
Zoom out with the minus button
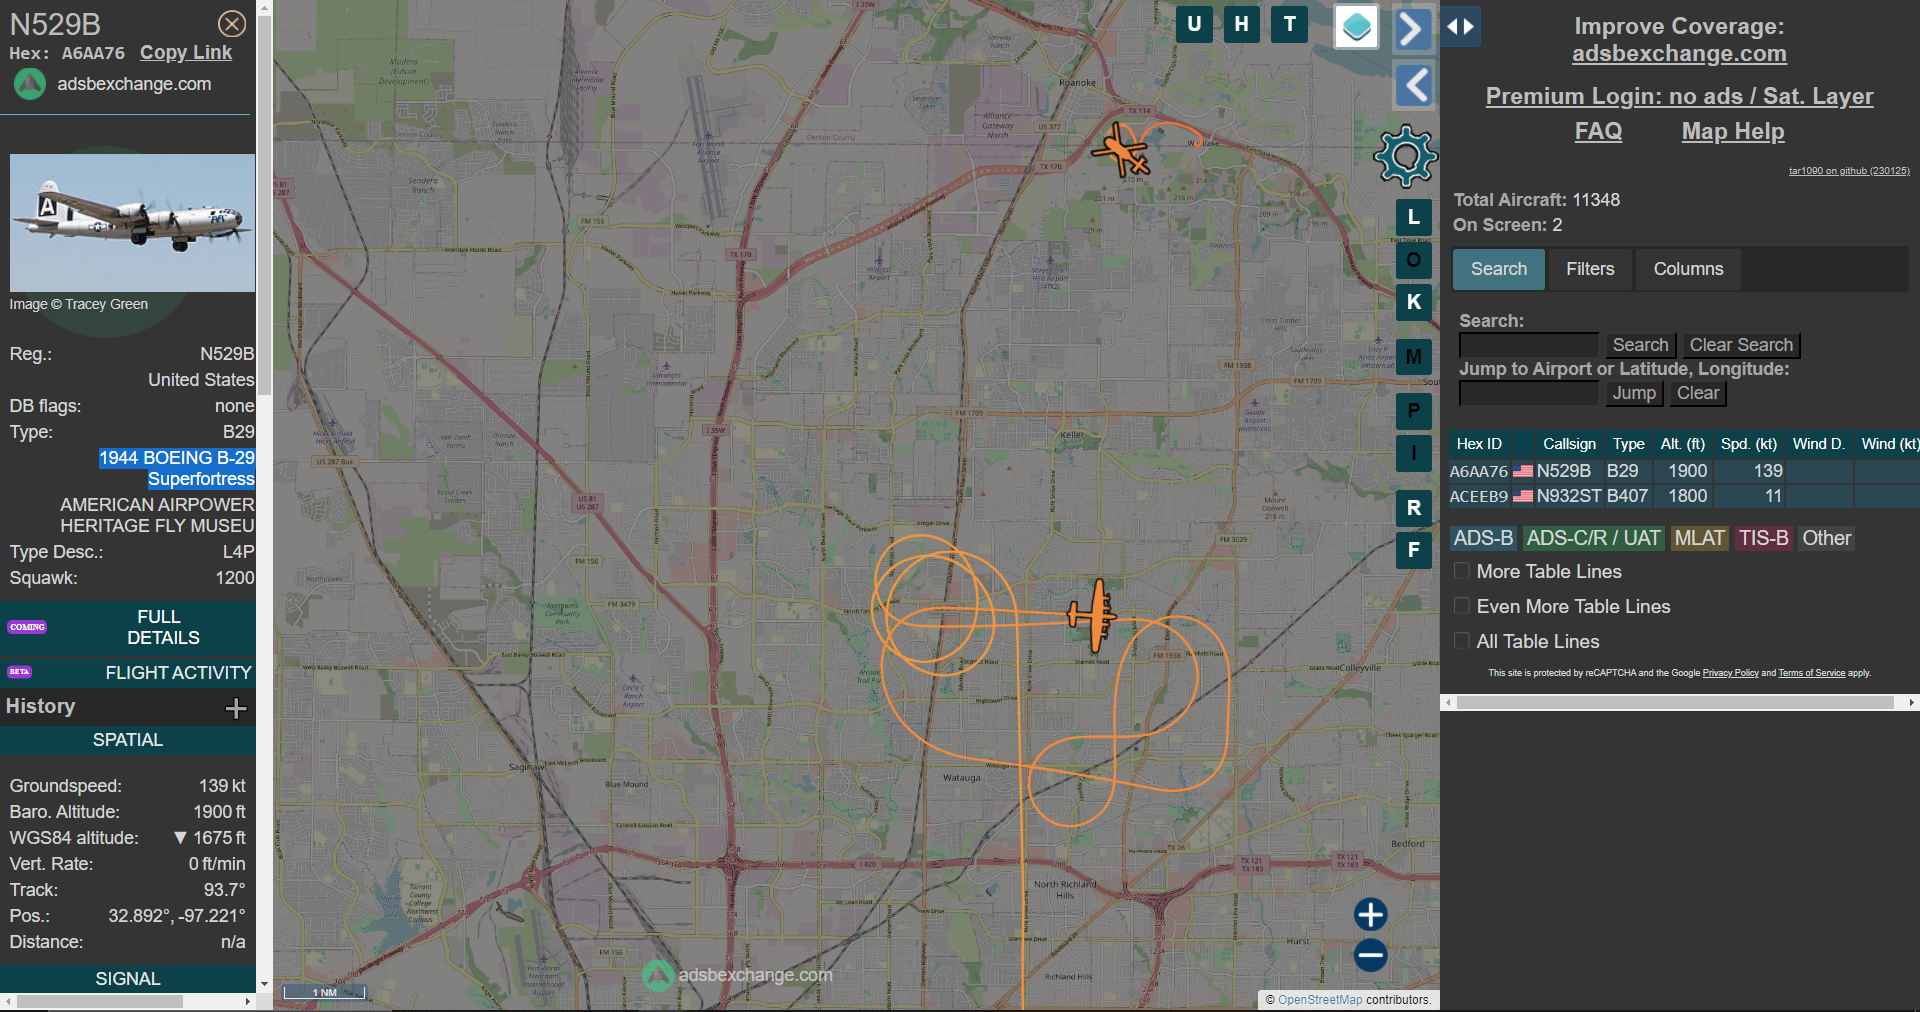pyautogui.click(x=1371, y=955)
